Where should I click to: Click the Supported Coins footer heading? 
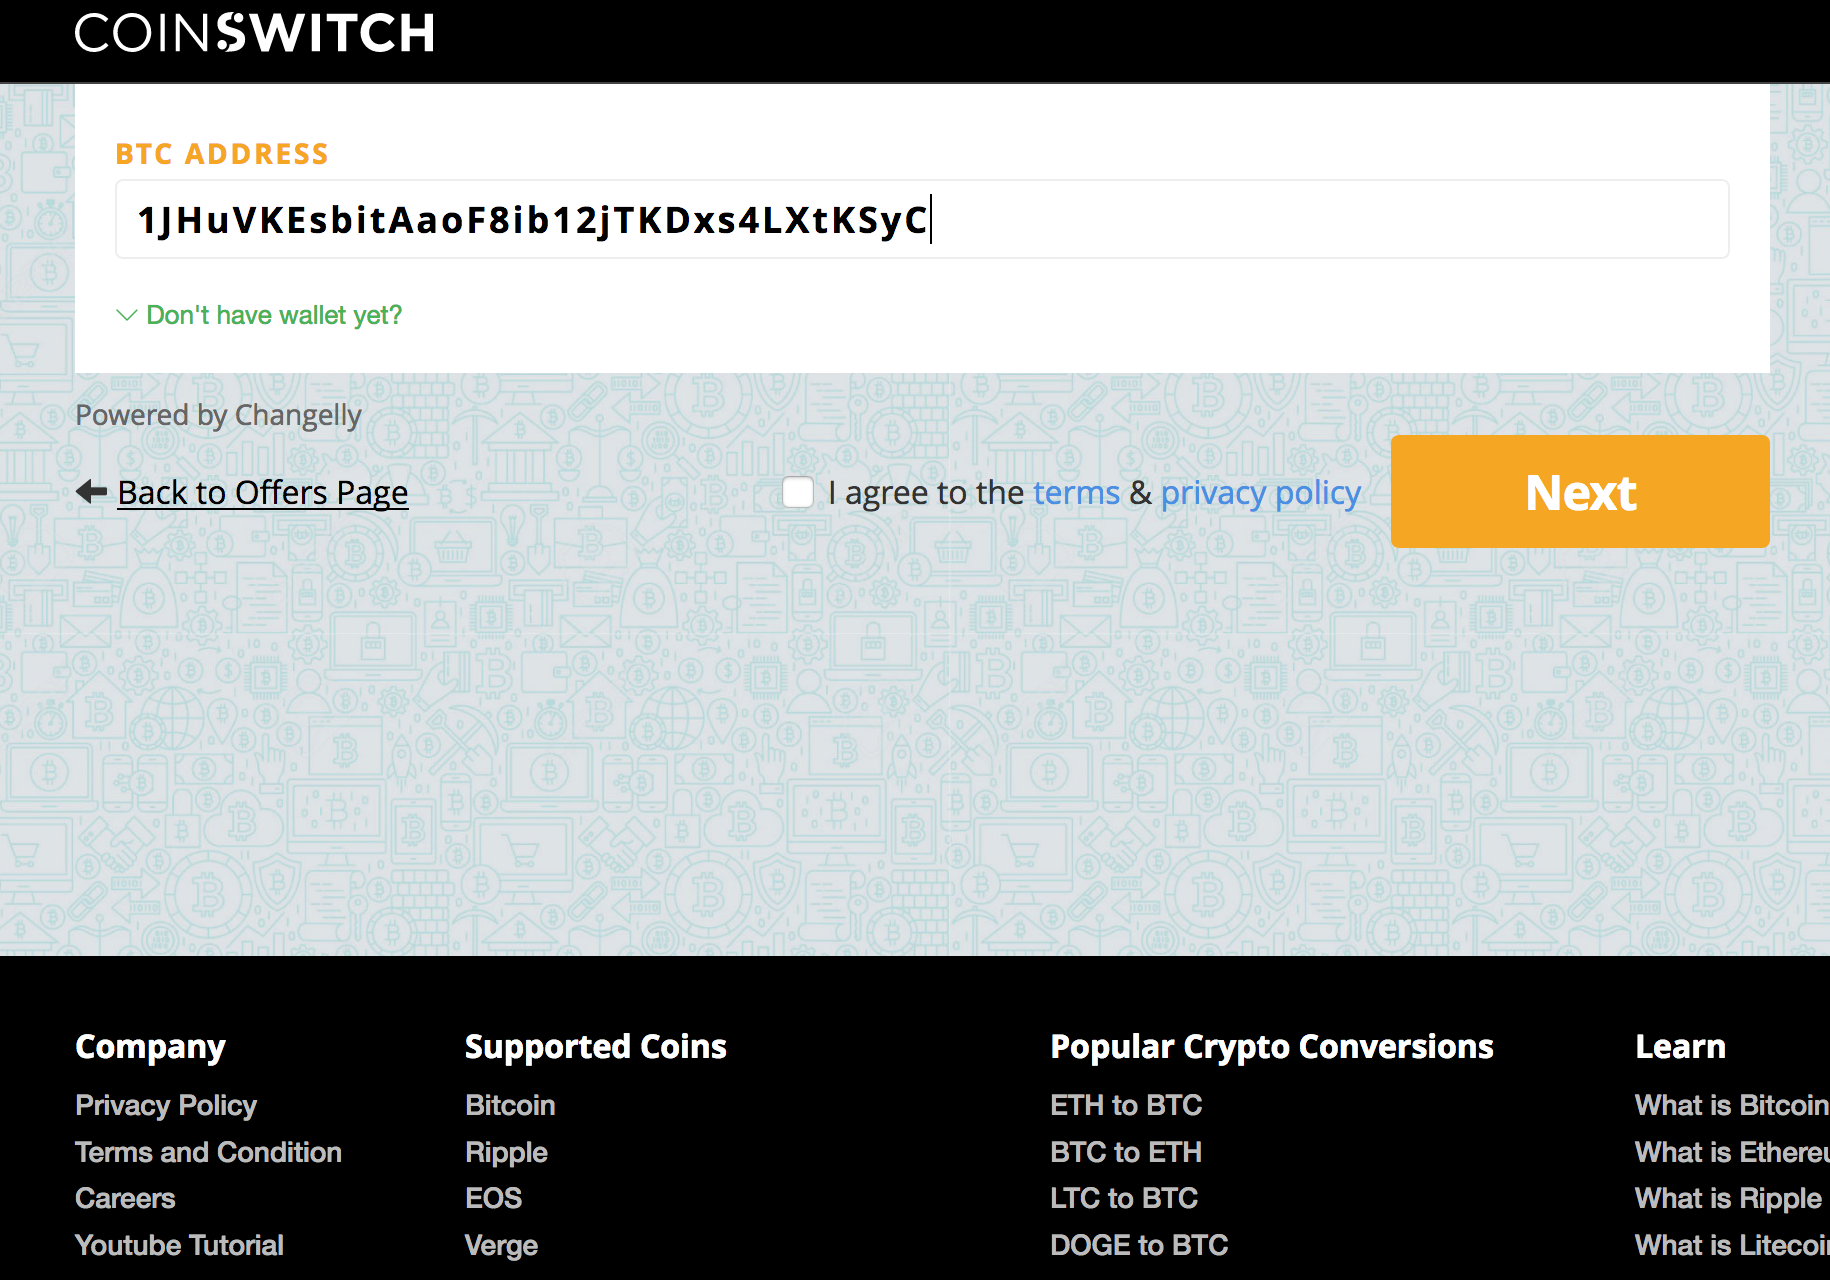[x=596, y=1046]
